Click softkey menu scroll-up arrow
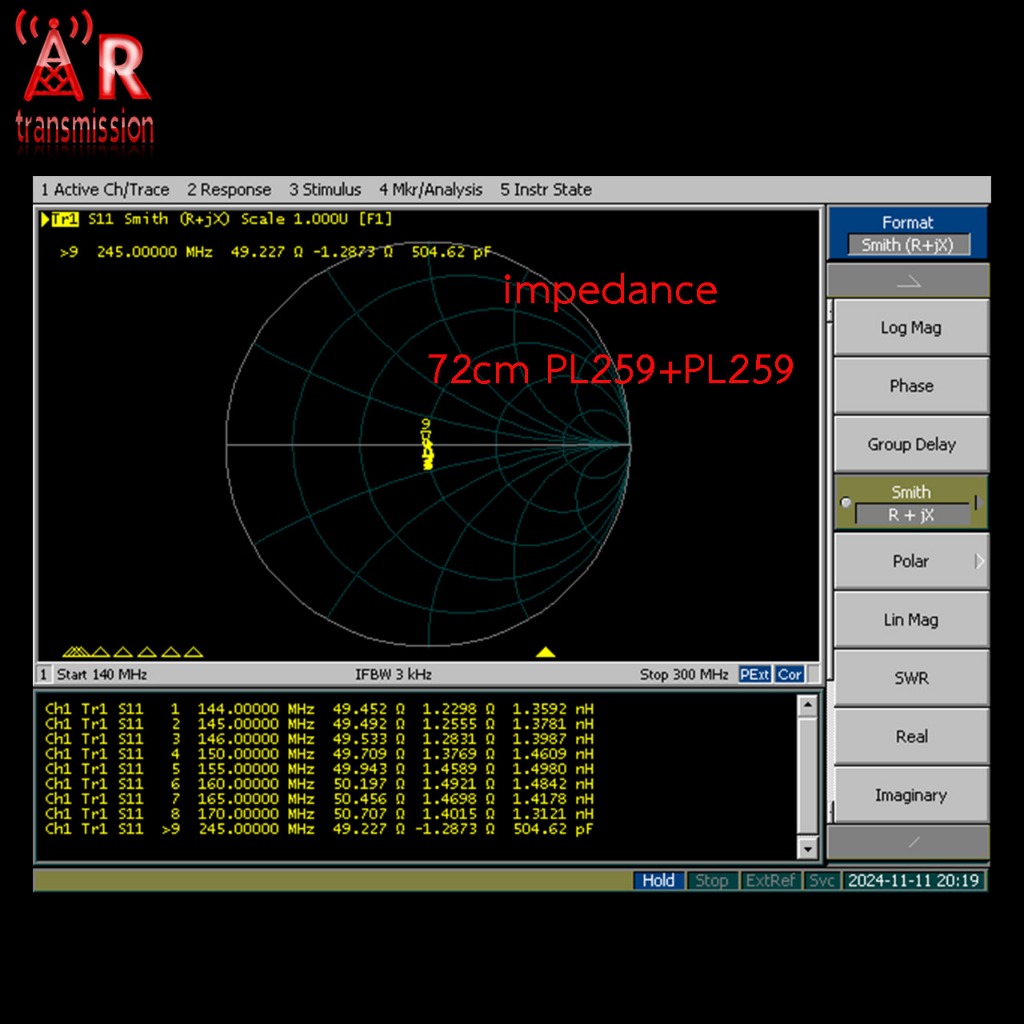 tap(908, 281)
